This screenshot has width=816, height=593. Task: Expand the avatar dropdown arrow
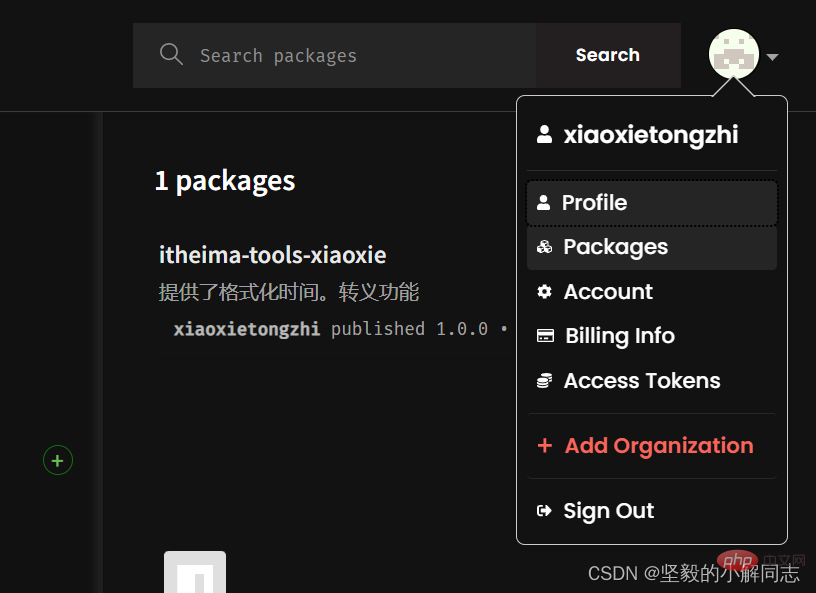coord(773,58)
